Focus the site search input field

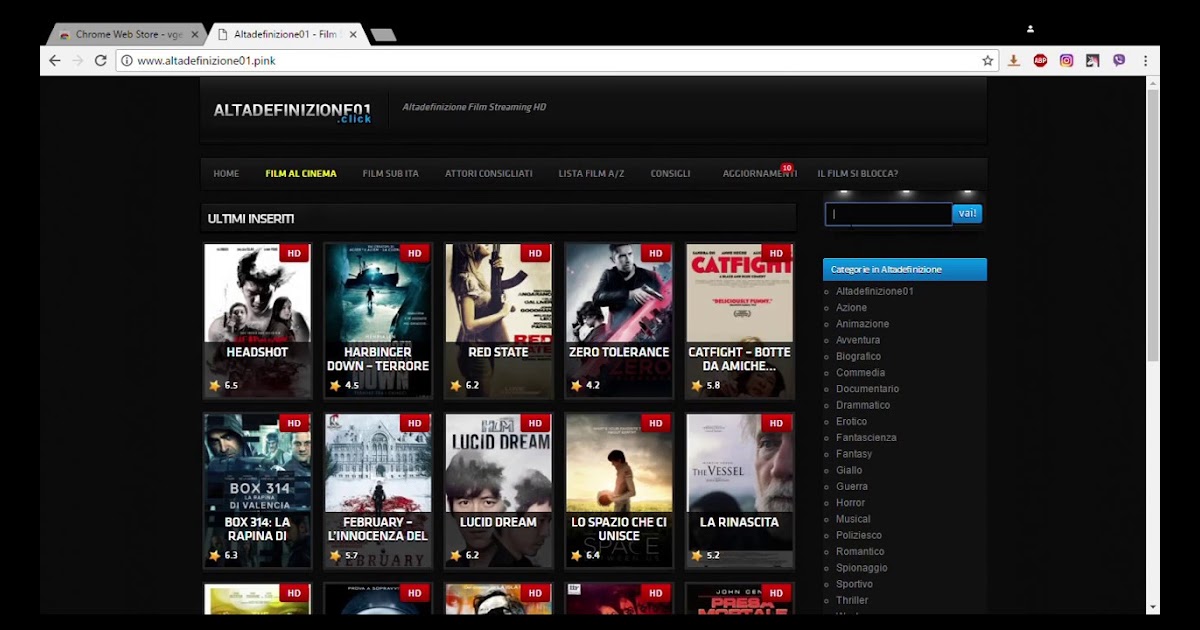coord(888,214)
